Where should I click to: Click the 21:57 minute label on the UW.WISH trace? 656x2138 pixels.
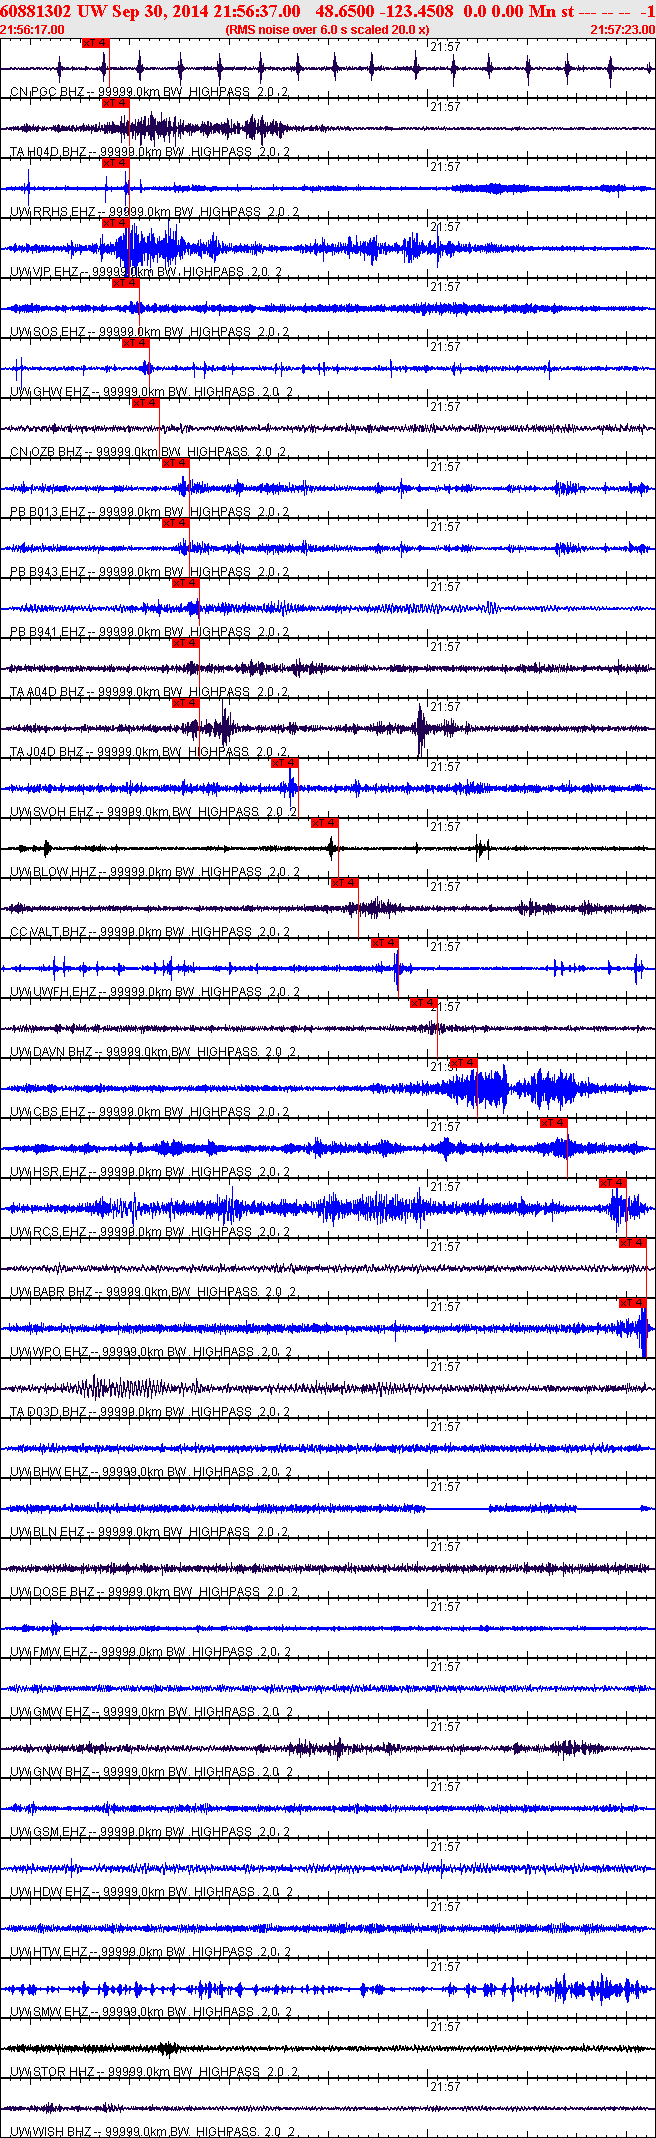coord(446,2087)
